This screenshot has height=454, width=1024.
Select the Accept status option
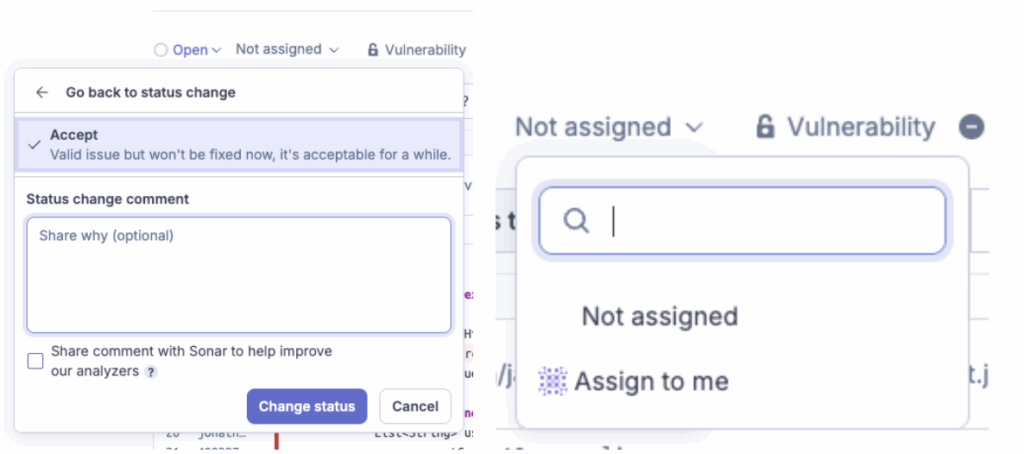point(240,144)
